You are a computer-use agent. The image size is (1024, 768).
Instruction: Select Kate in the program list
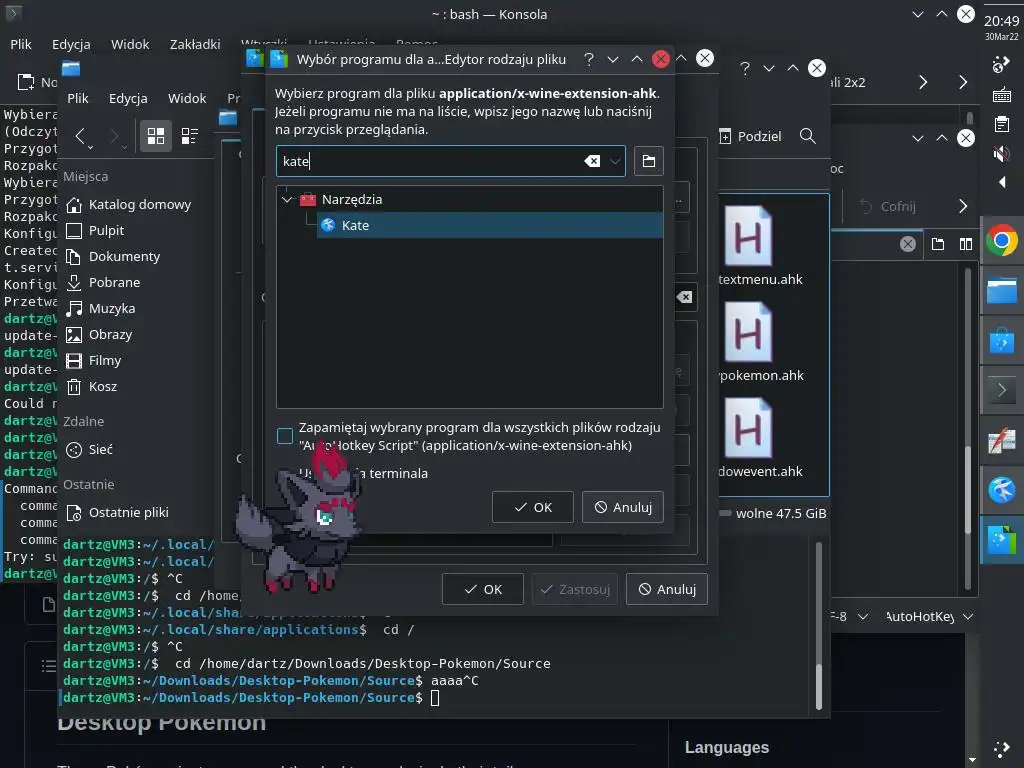point(490,225)
